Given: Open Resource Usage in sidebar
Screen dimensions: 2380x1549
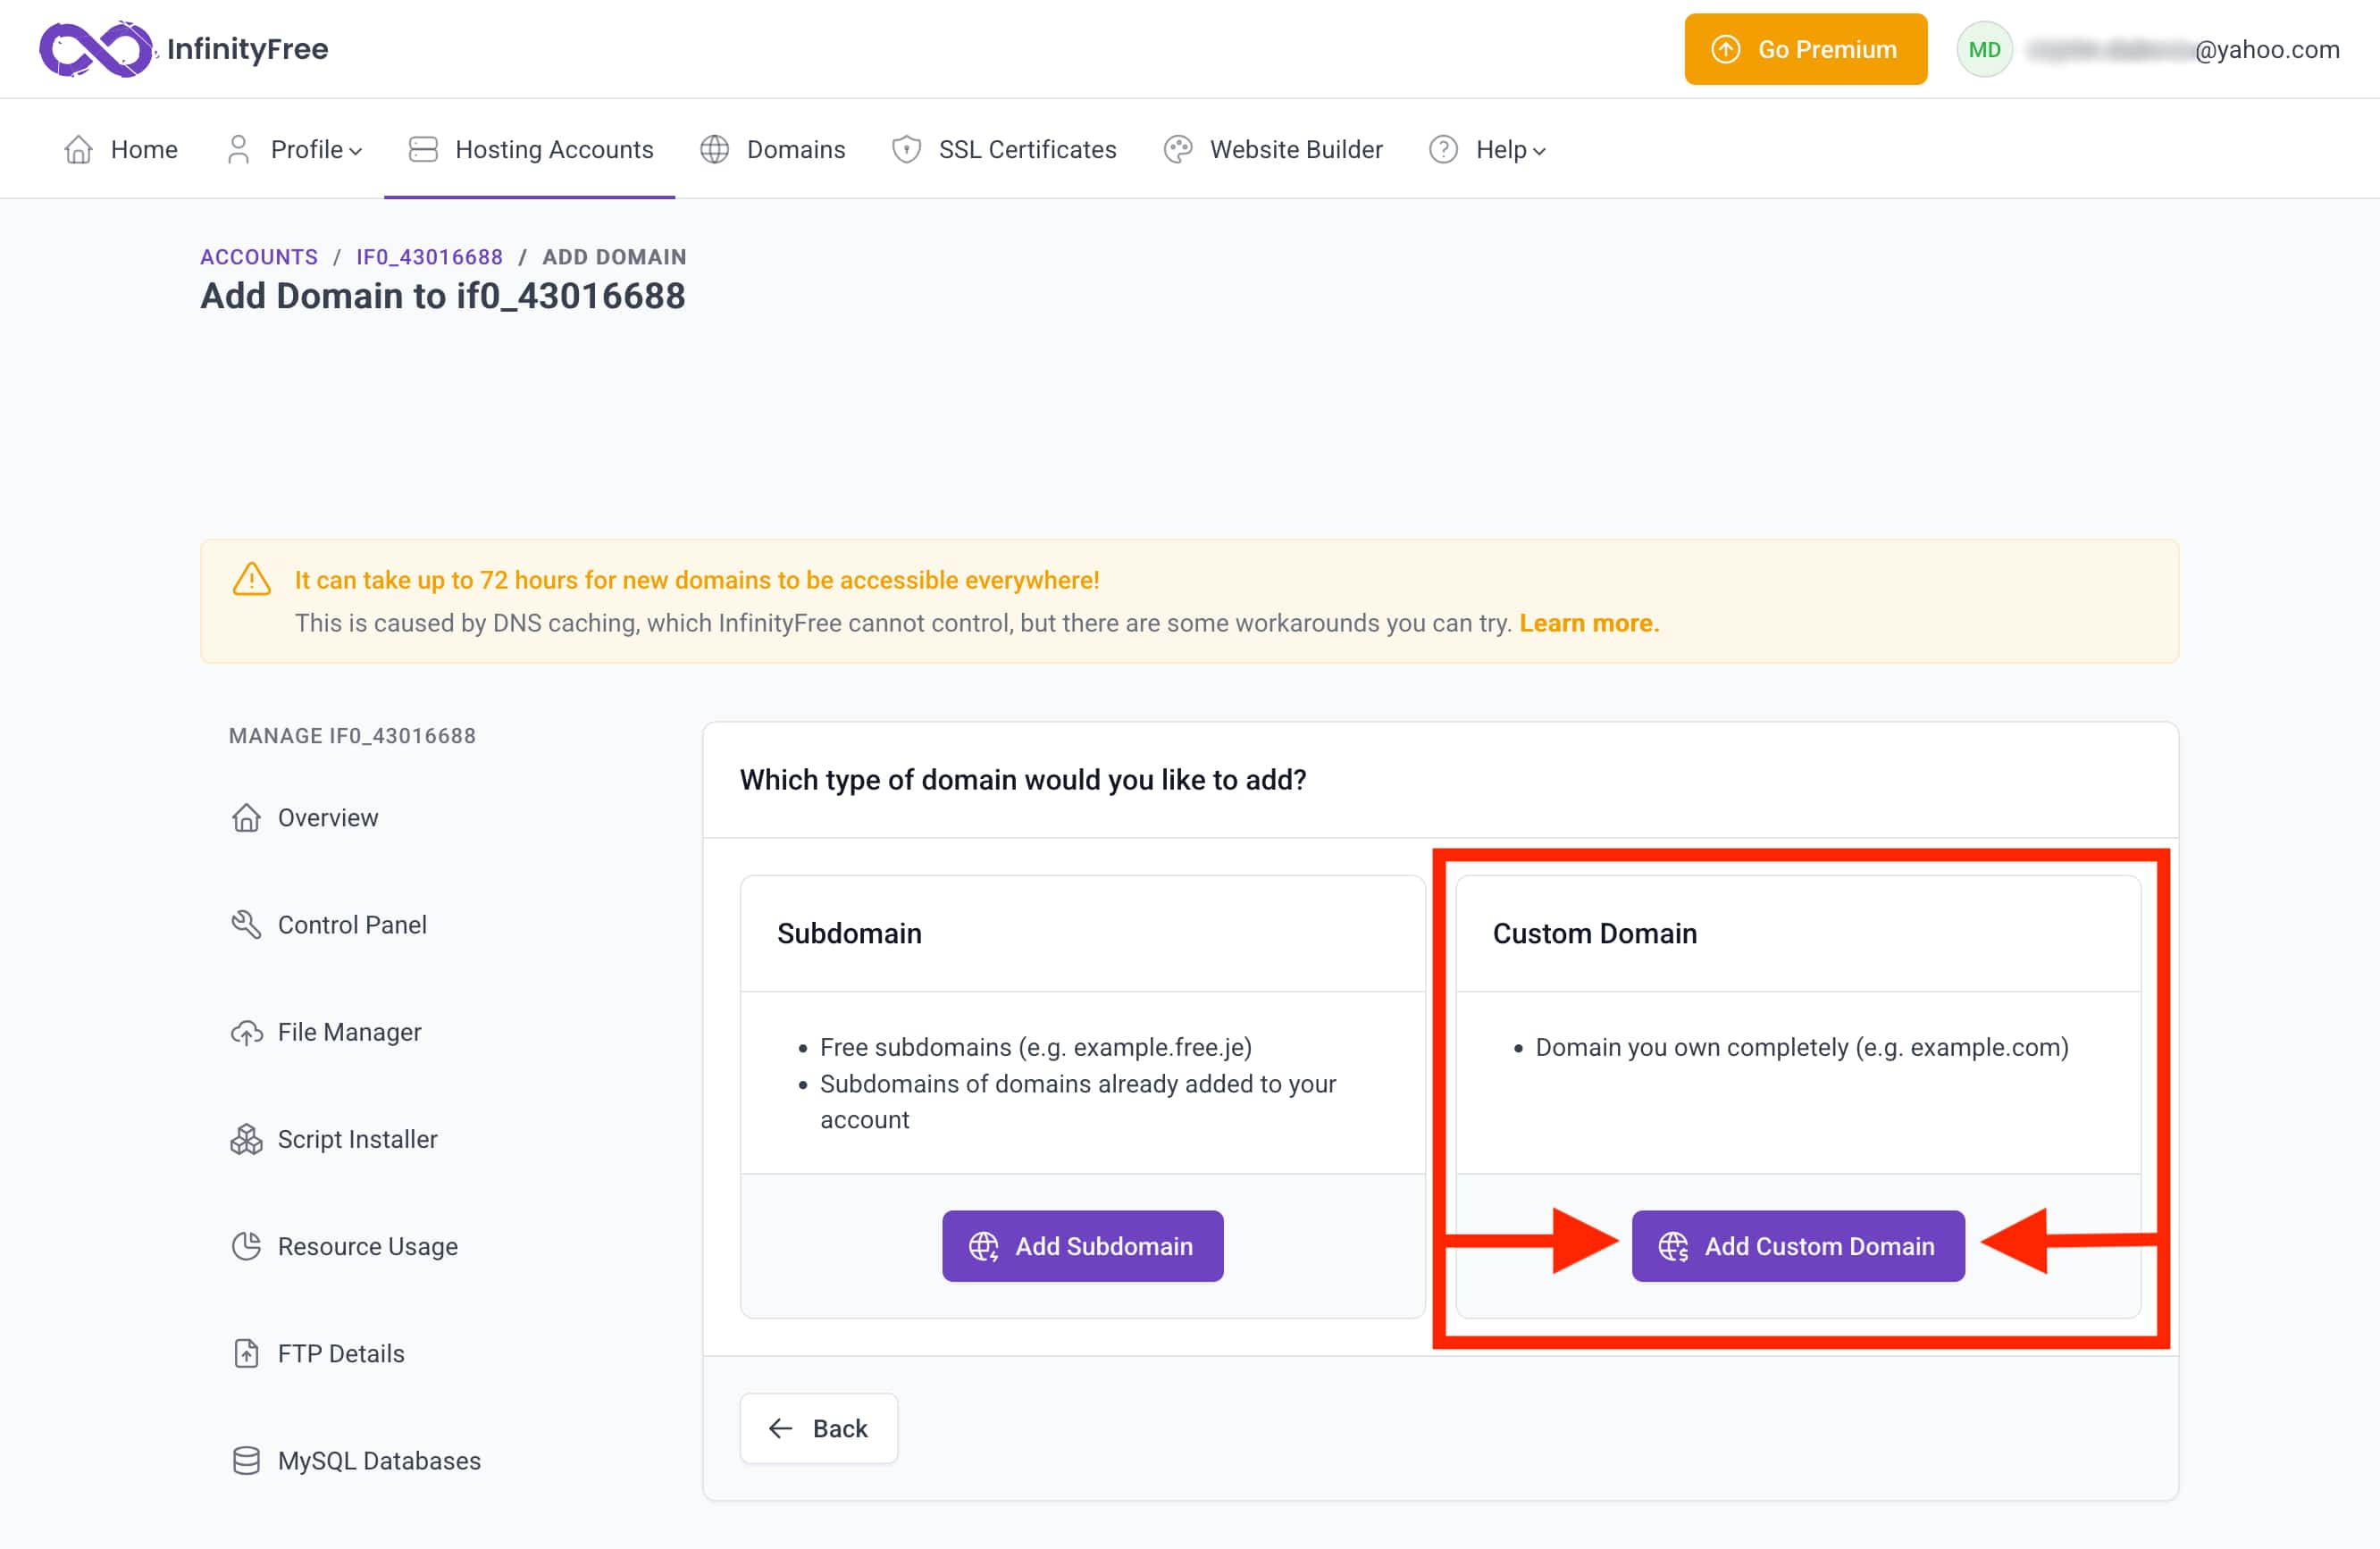Looking at the screenshot, I should click(345, 1246).
